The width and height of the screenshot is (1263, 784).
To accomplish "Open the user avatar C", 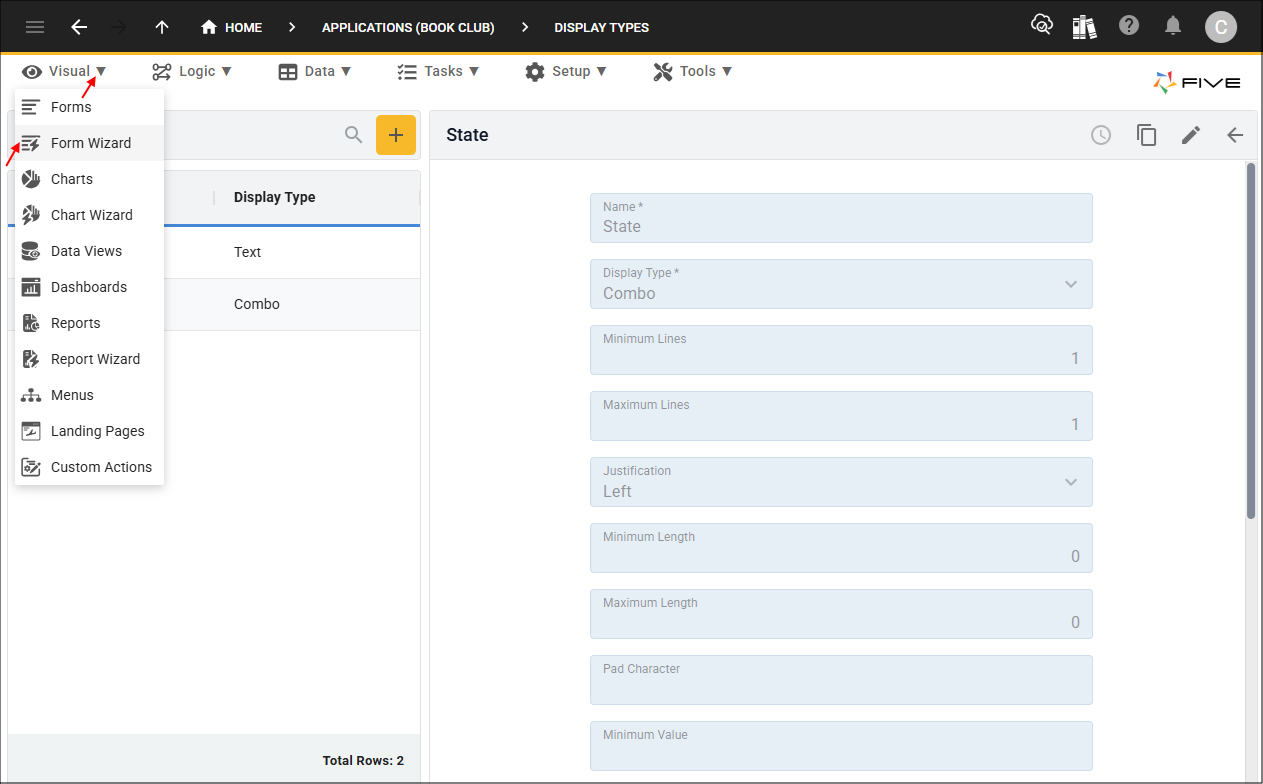I will pos(1221,27).
